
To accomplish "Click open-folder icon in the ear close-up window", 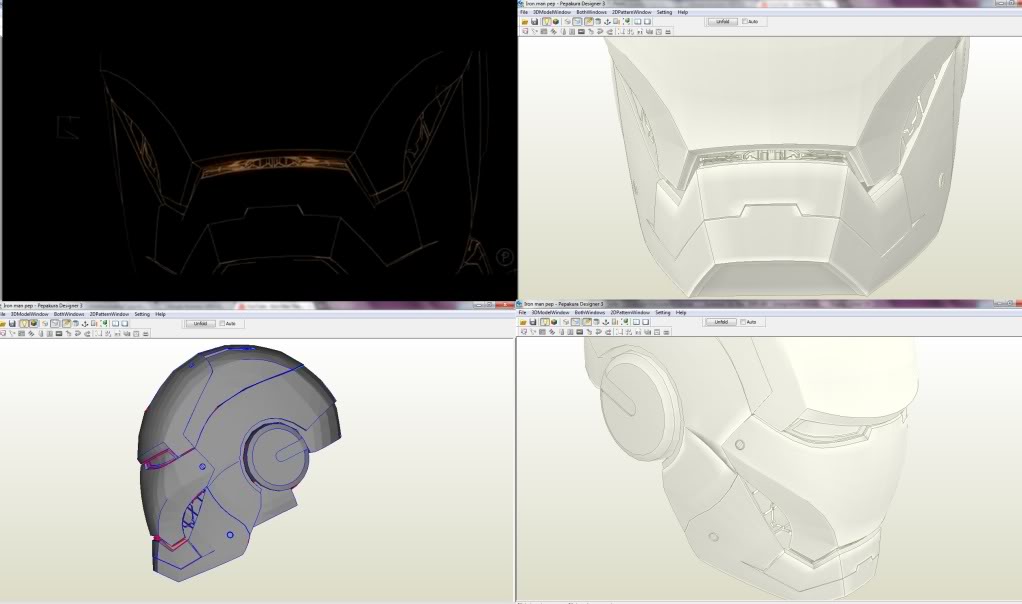I will (523, 322).
